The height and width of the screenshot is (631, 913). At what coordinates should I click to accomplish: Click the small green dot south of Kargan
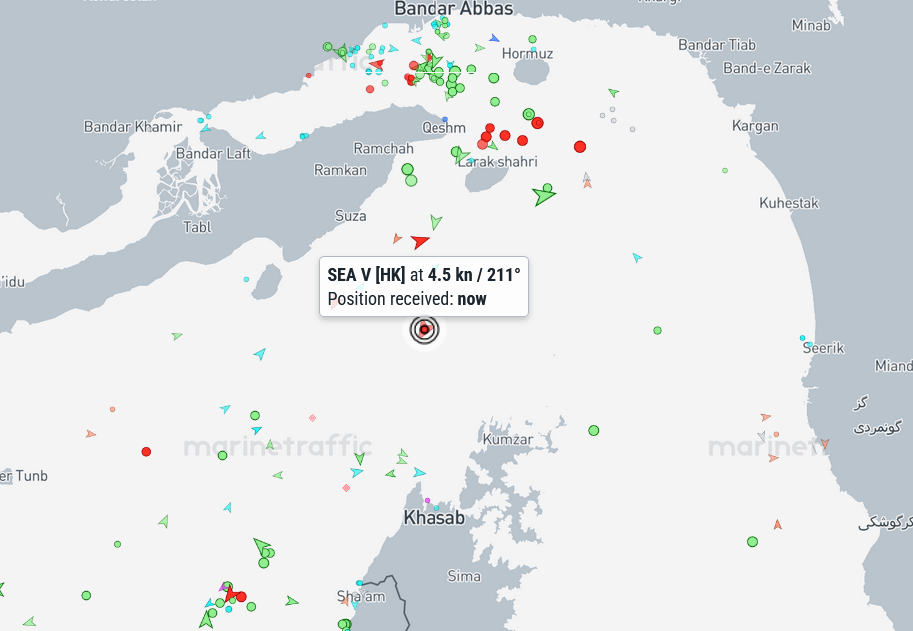click(x=725, y=171)
